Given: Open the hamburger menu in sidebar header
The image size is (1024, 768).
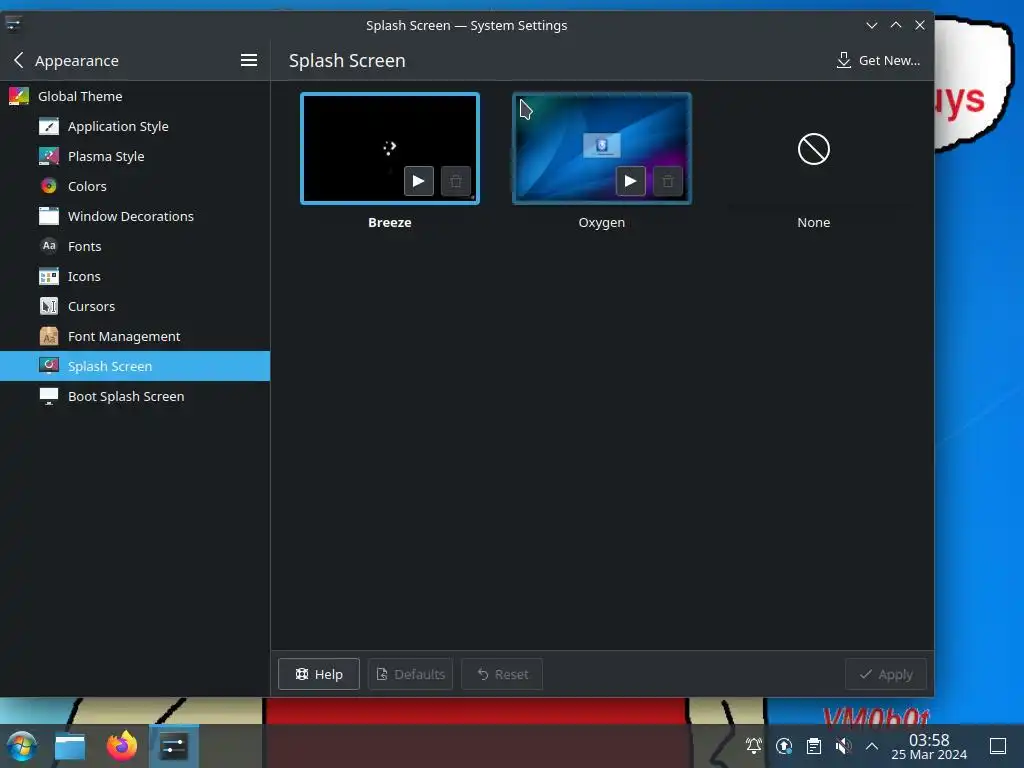Looking at the screenshot, I should [249, 60].
